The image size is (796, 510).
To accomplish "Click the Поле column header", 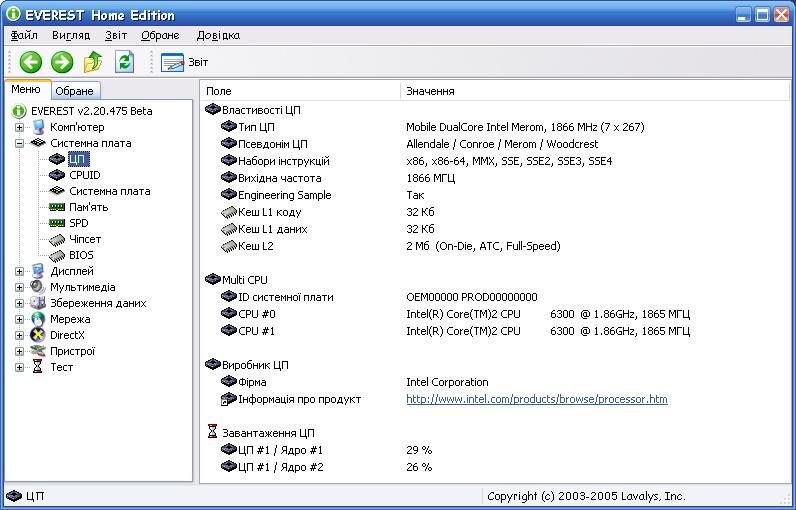I will tap(300, 91).
